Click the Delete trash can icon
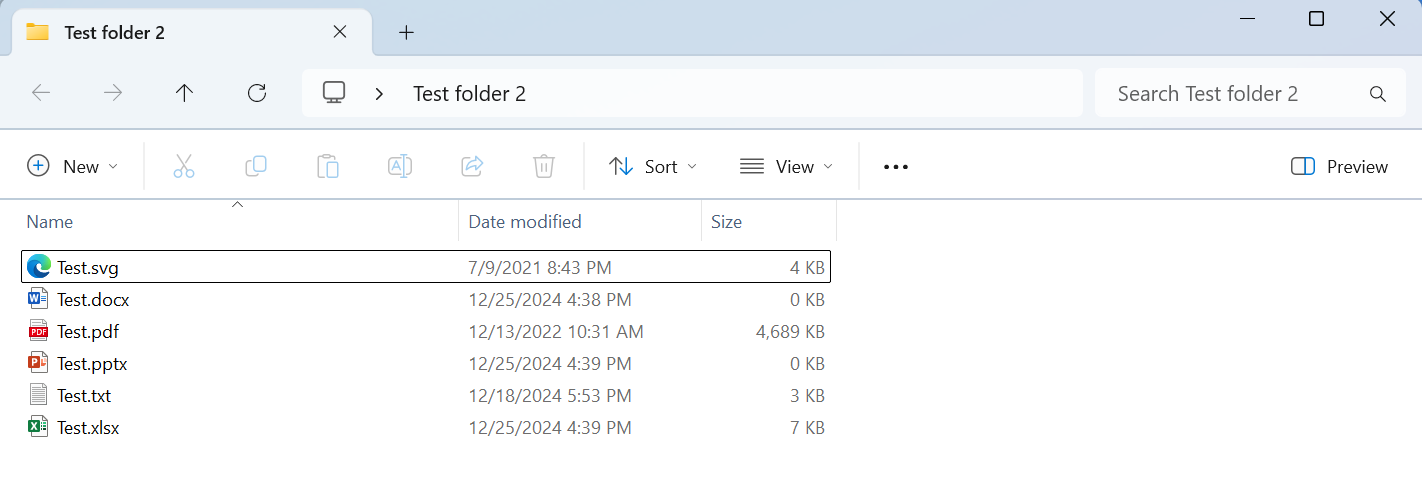Image resolution: width=1422 pixels, height=501 pixels. (544, 167)
